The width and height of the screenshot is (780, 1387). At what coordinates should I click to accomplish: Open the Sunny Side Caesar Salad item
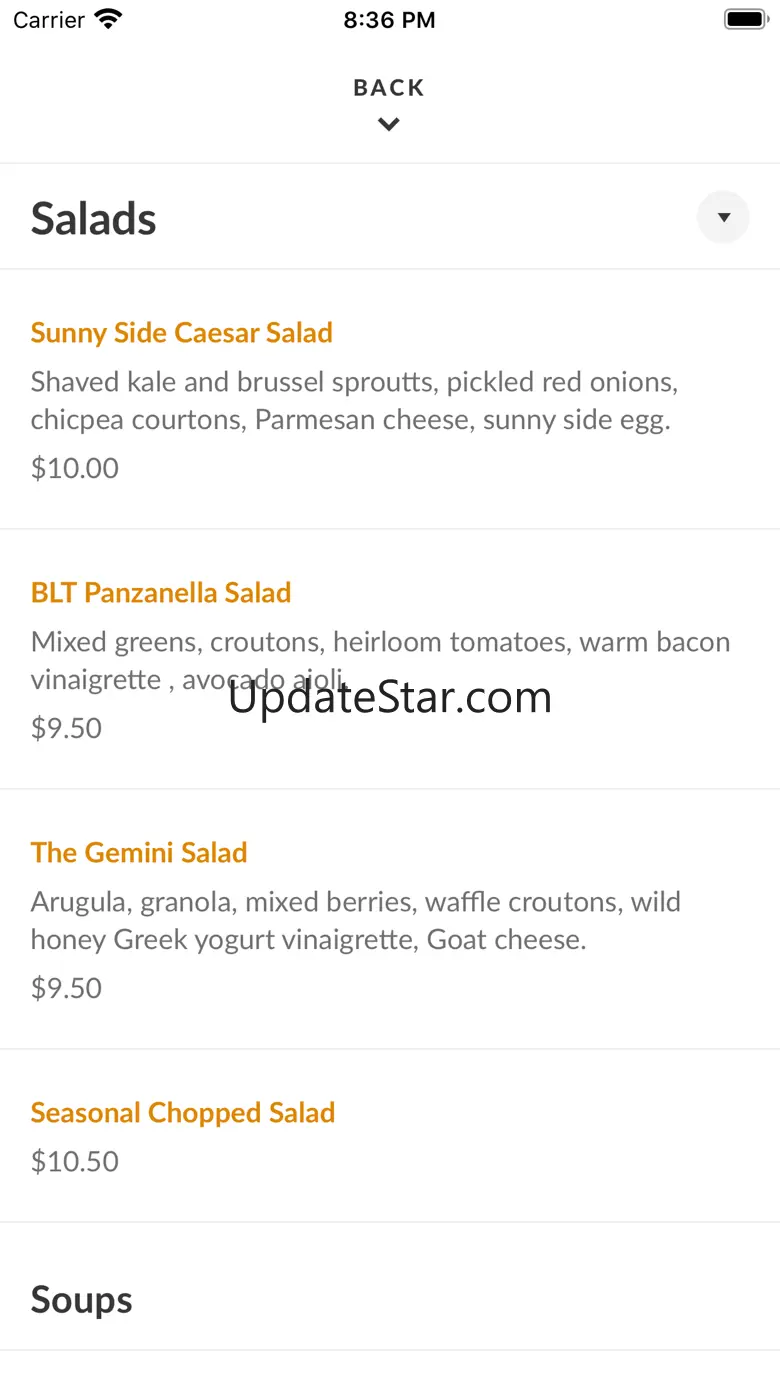pos(182,333)
